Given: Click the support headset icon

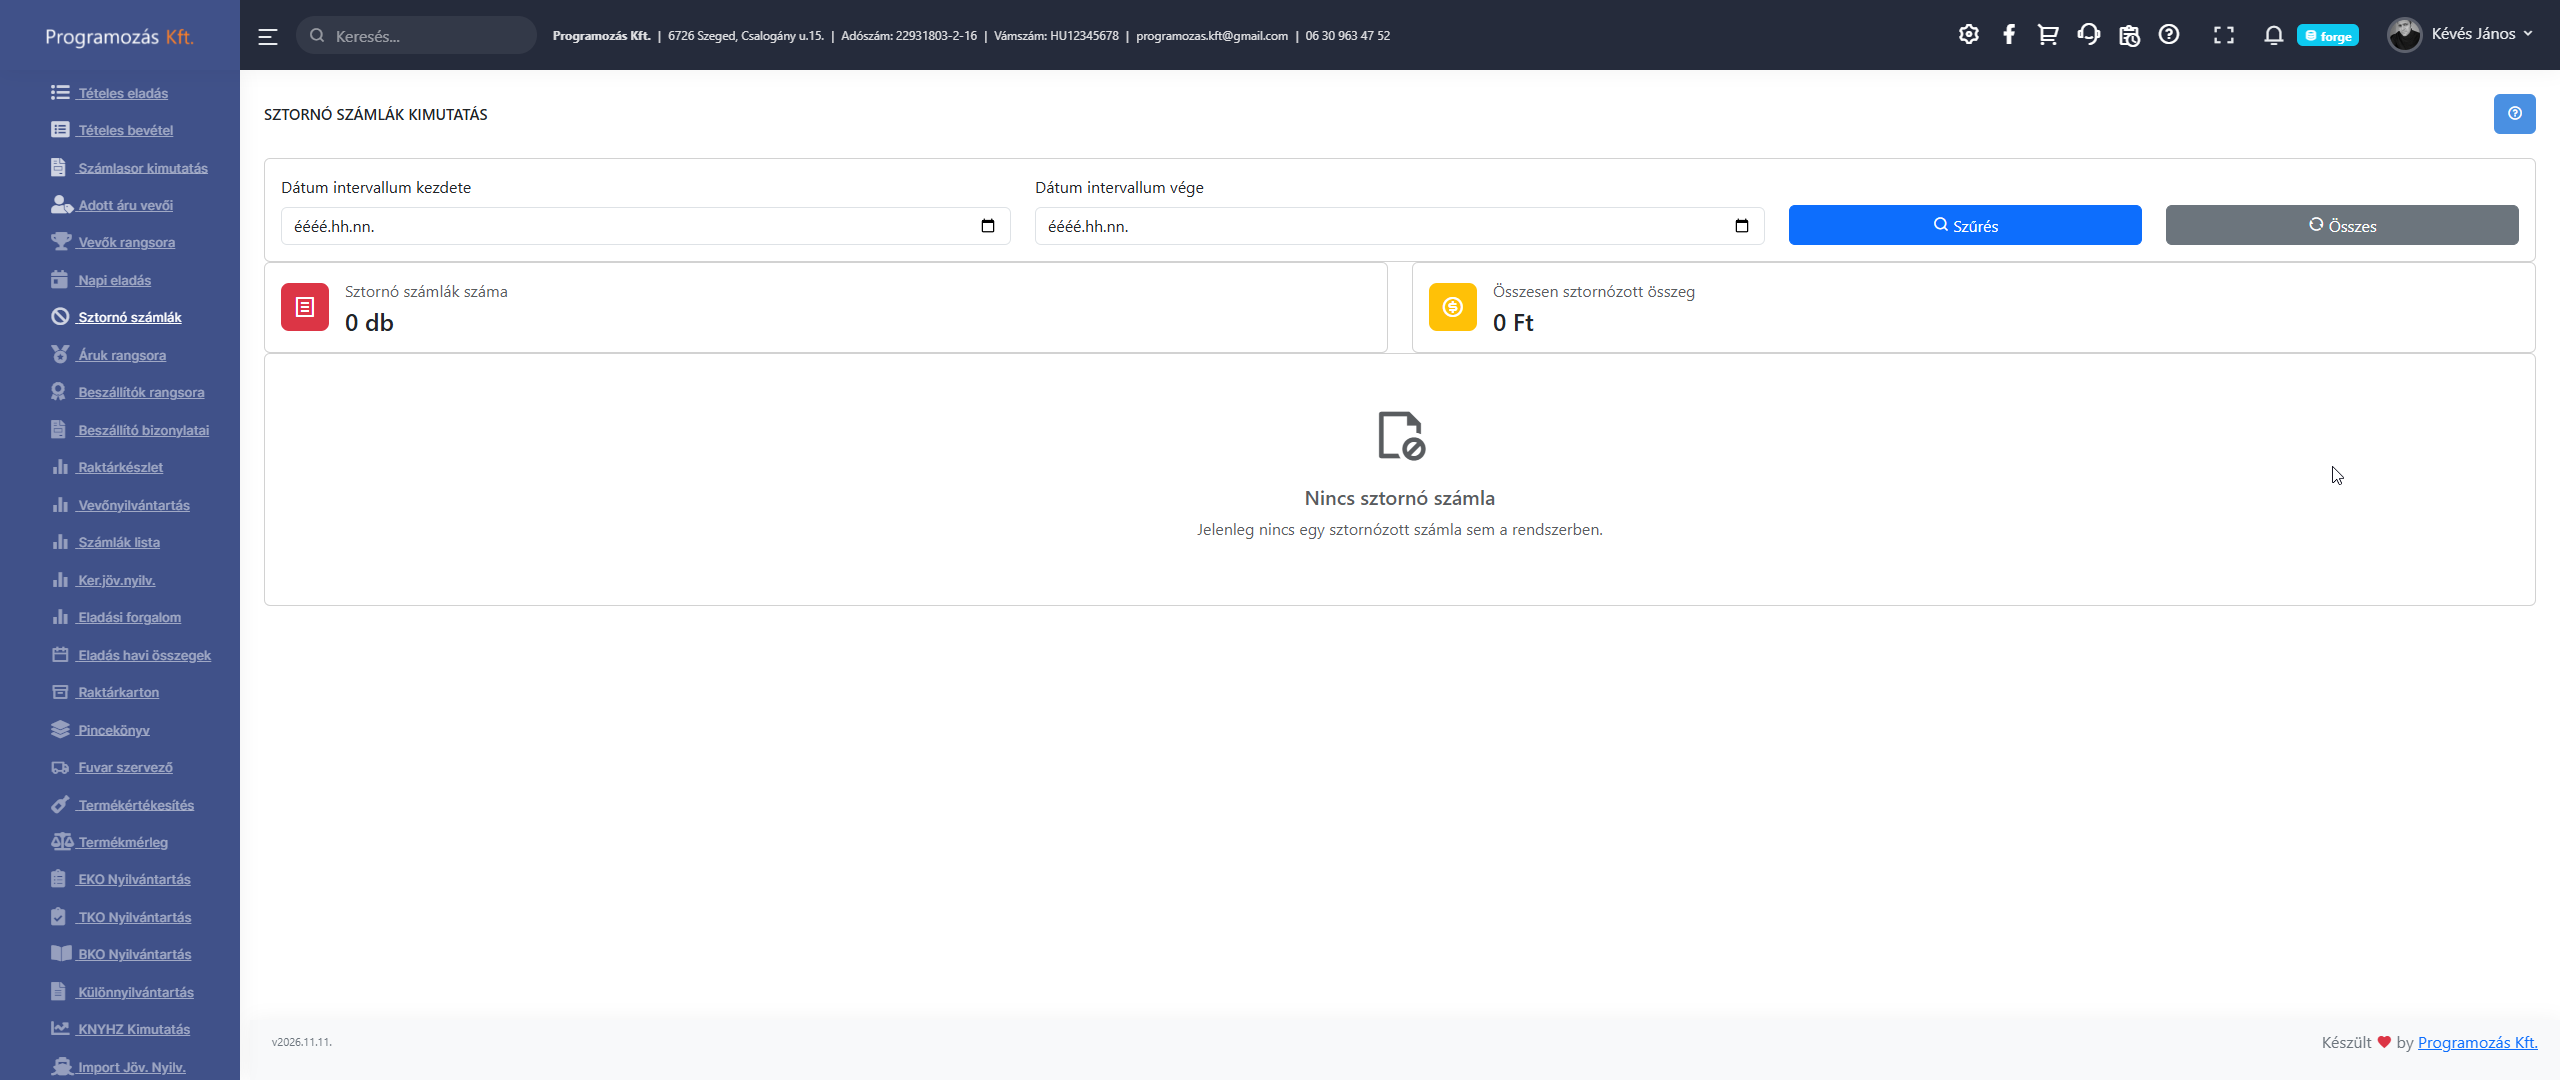Looking at the screenshot, I should (x=2088, y=35).
